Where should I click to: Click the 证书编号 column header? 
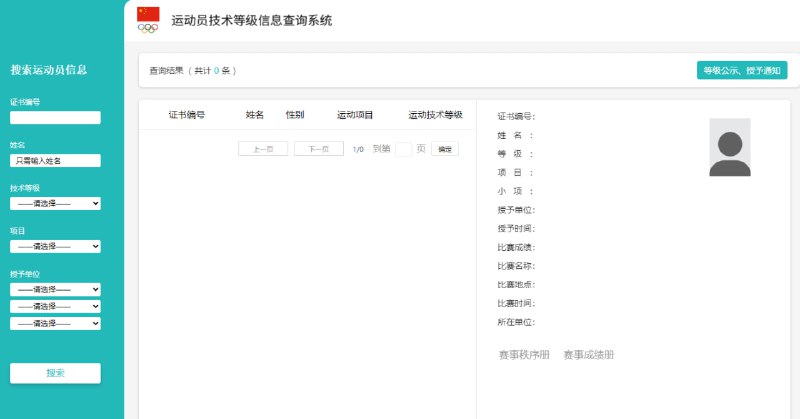coord(187,115)
